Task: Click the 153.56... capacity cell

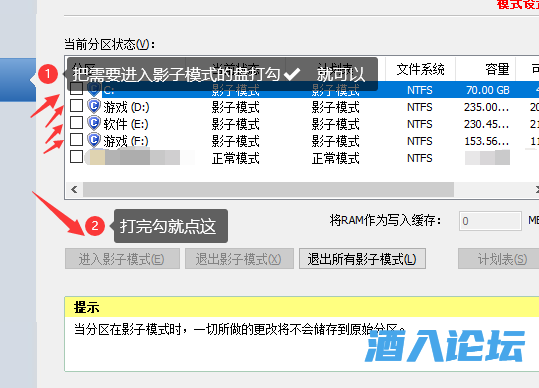Action: tap(486, 141)
